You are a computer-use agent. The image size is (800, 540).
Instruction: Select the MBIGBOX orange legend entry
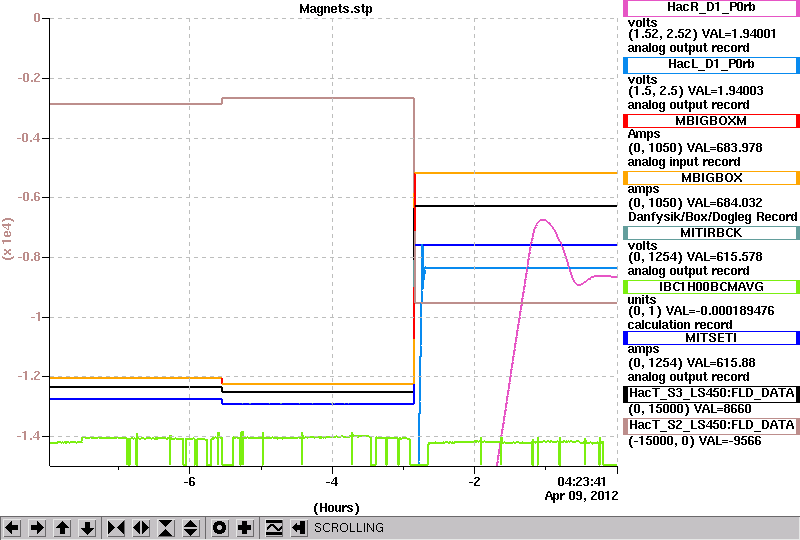(x=711, y=178)
